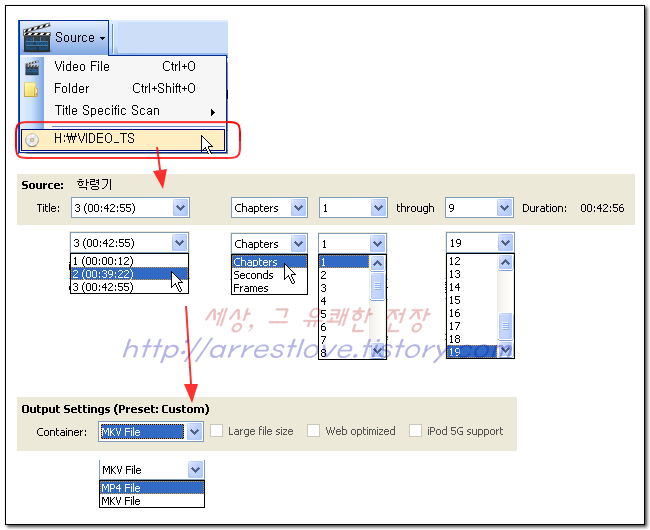Select end chapter 16 in list
The image size is (650, 530).
[472, 313]
